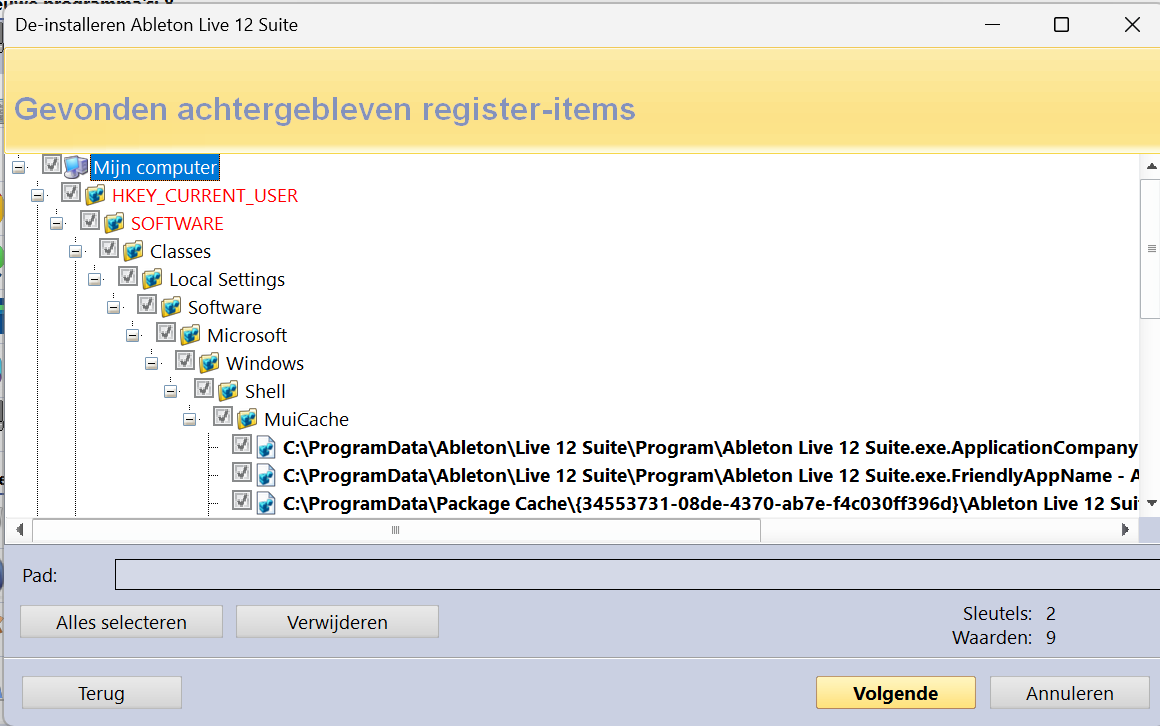Collapse the Classes tree node

pos(75,252)
